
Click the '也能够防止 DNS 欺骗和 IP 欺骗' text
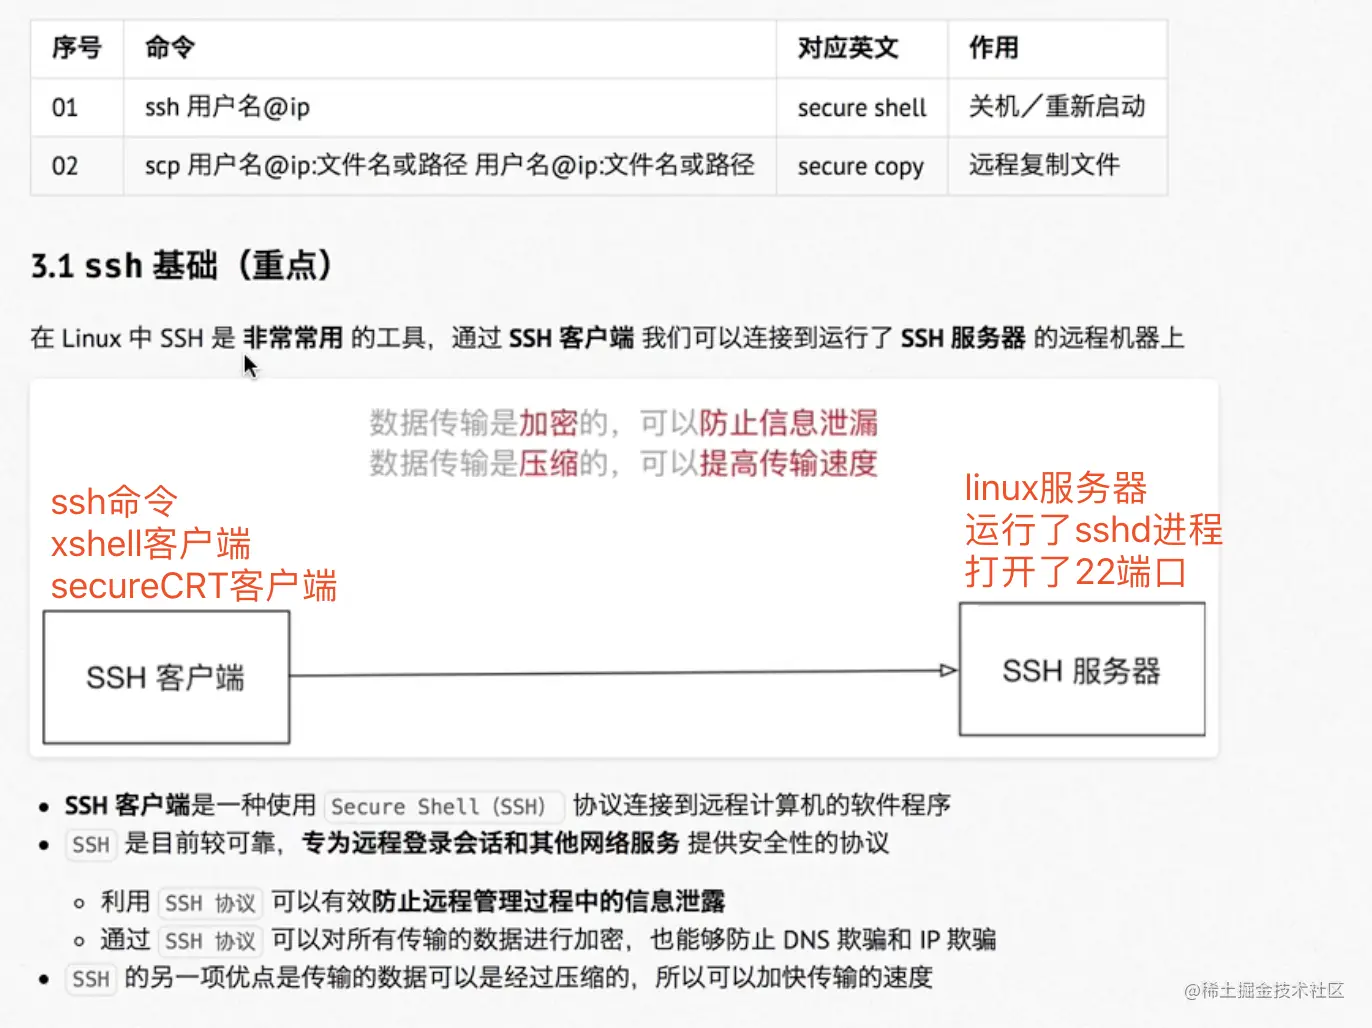point(823,940)
